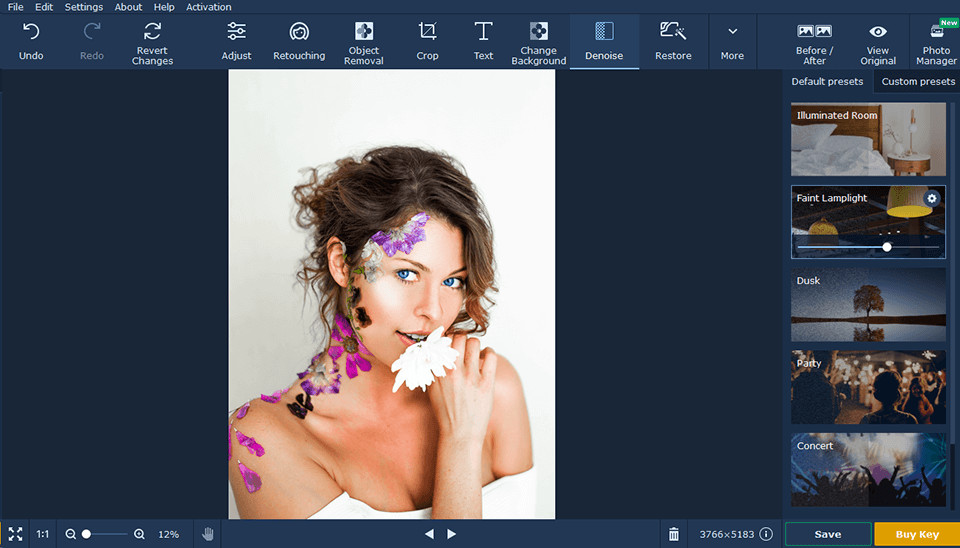The image size is (960, 548).
Task: Click the 12% zoom value
Action: click(x=168, y=535)
